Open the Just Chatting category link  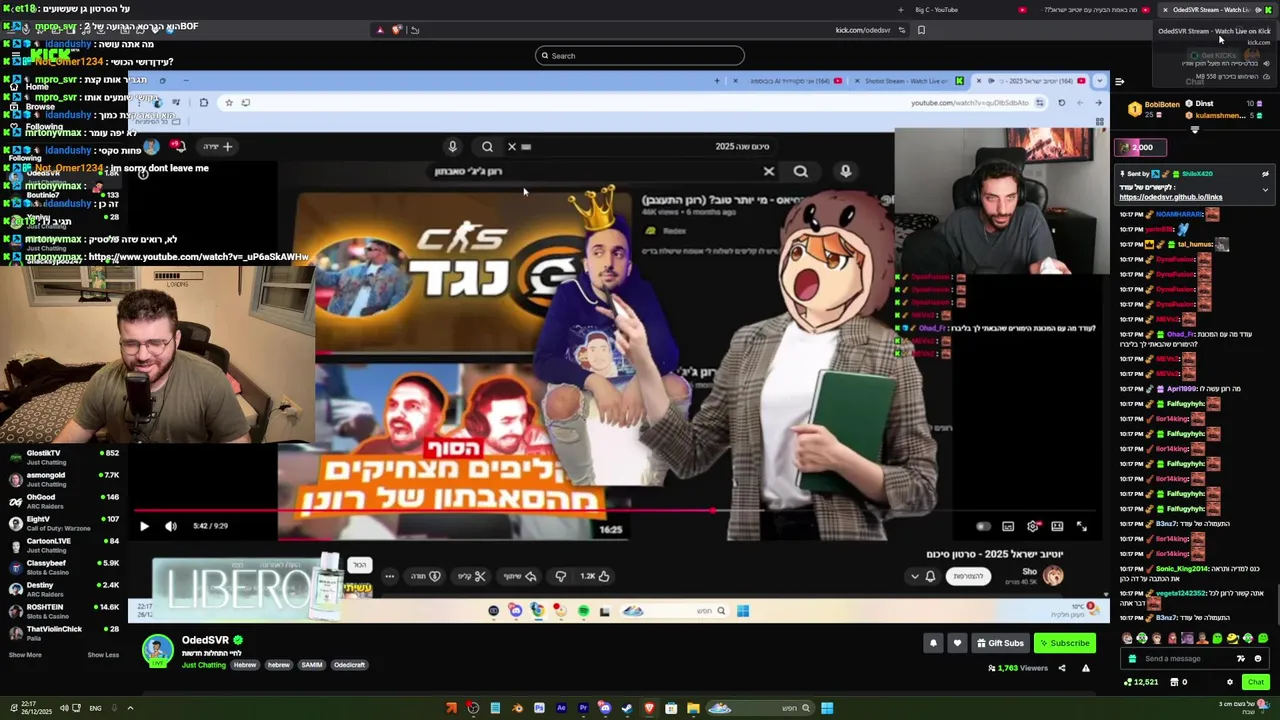[204, 665]
